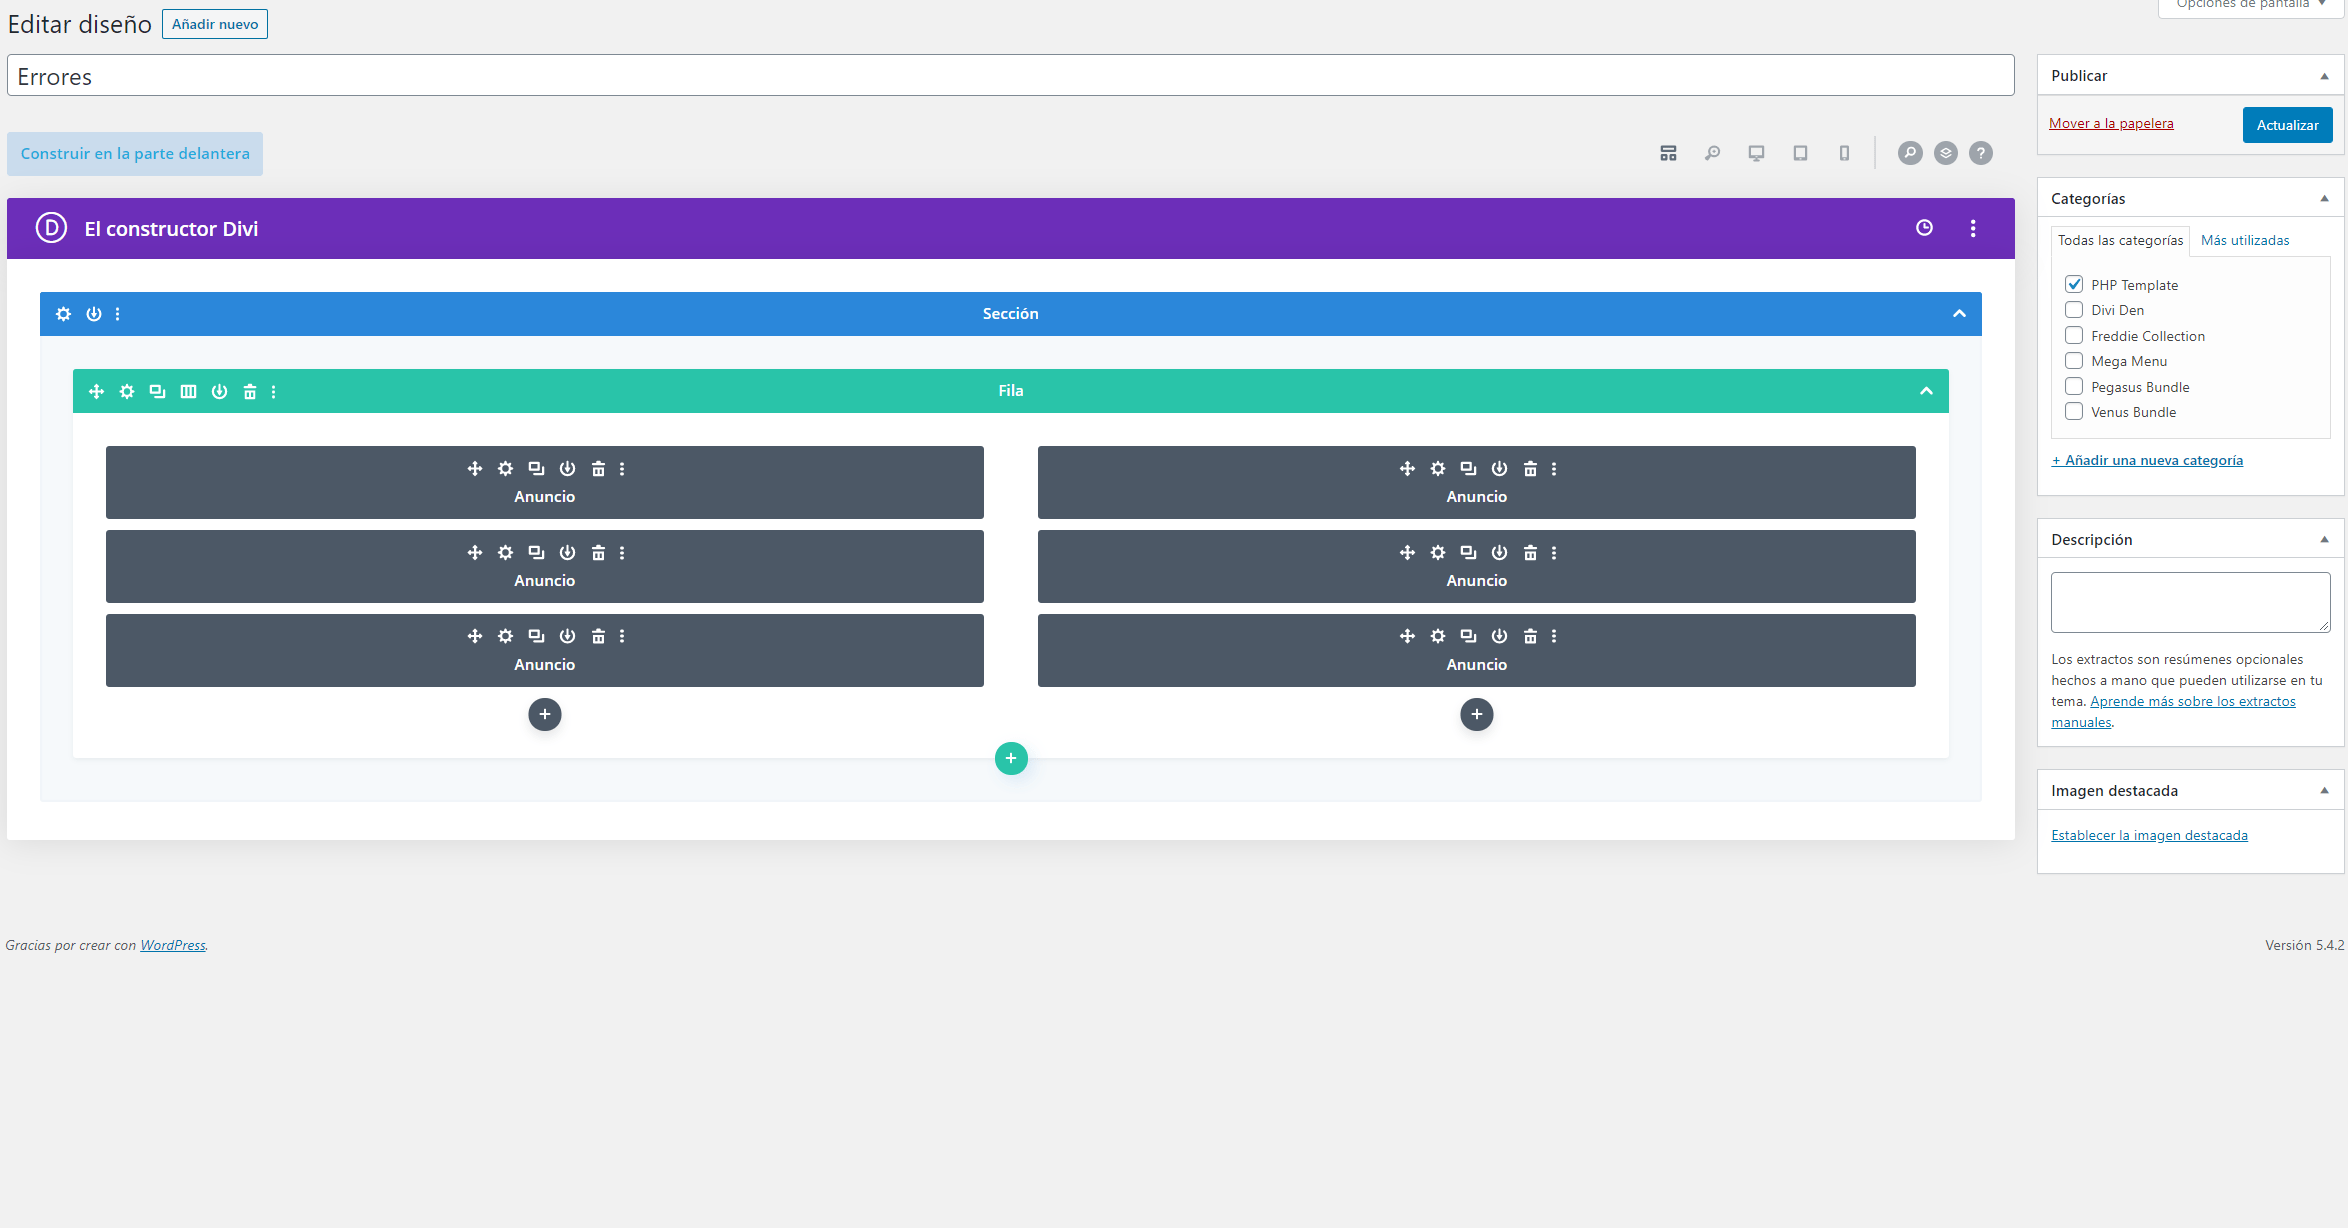Click the zoom out view icon
2348x1228 pixels.
tap(1712, 153)
